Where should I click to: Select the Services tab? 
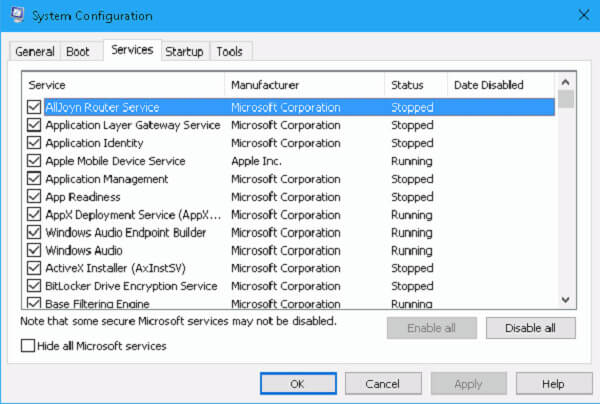coord(132,50)
